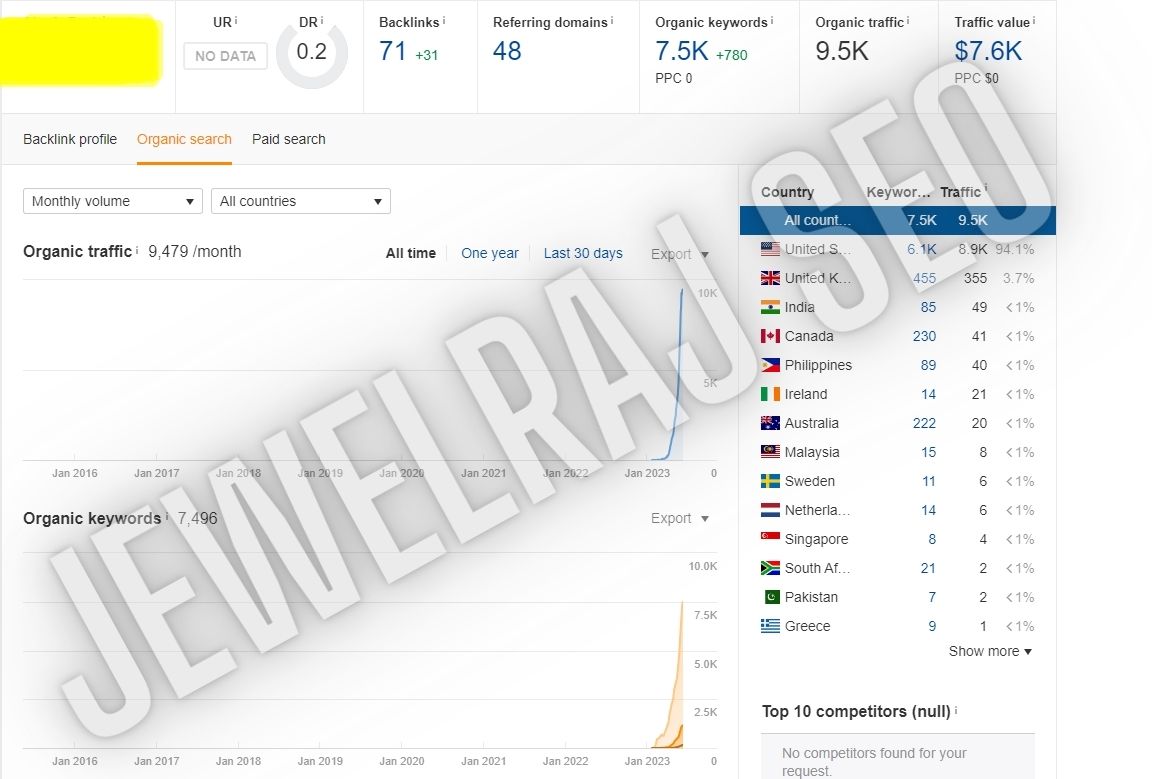The width and height of the screenshot is (1152, 779).
Task: Click Traffic value info icon
Action: tap(1034, 21)
